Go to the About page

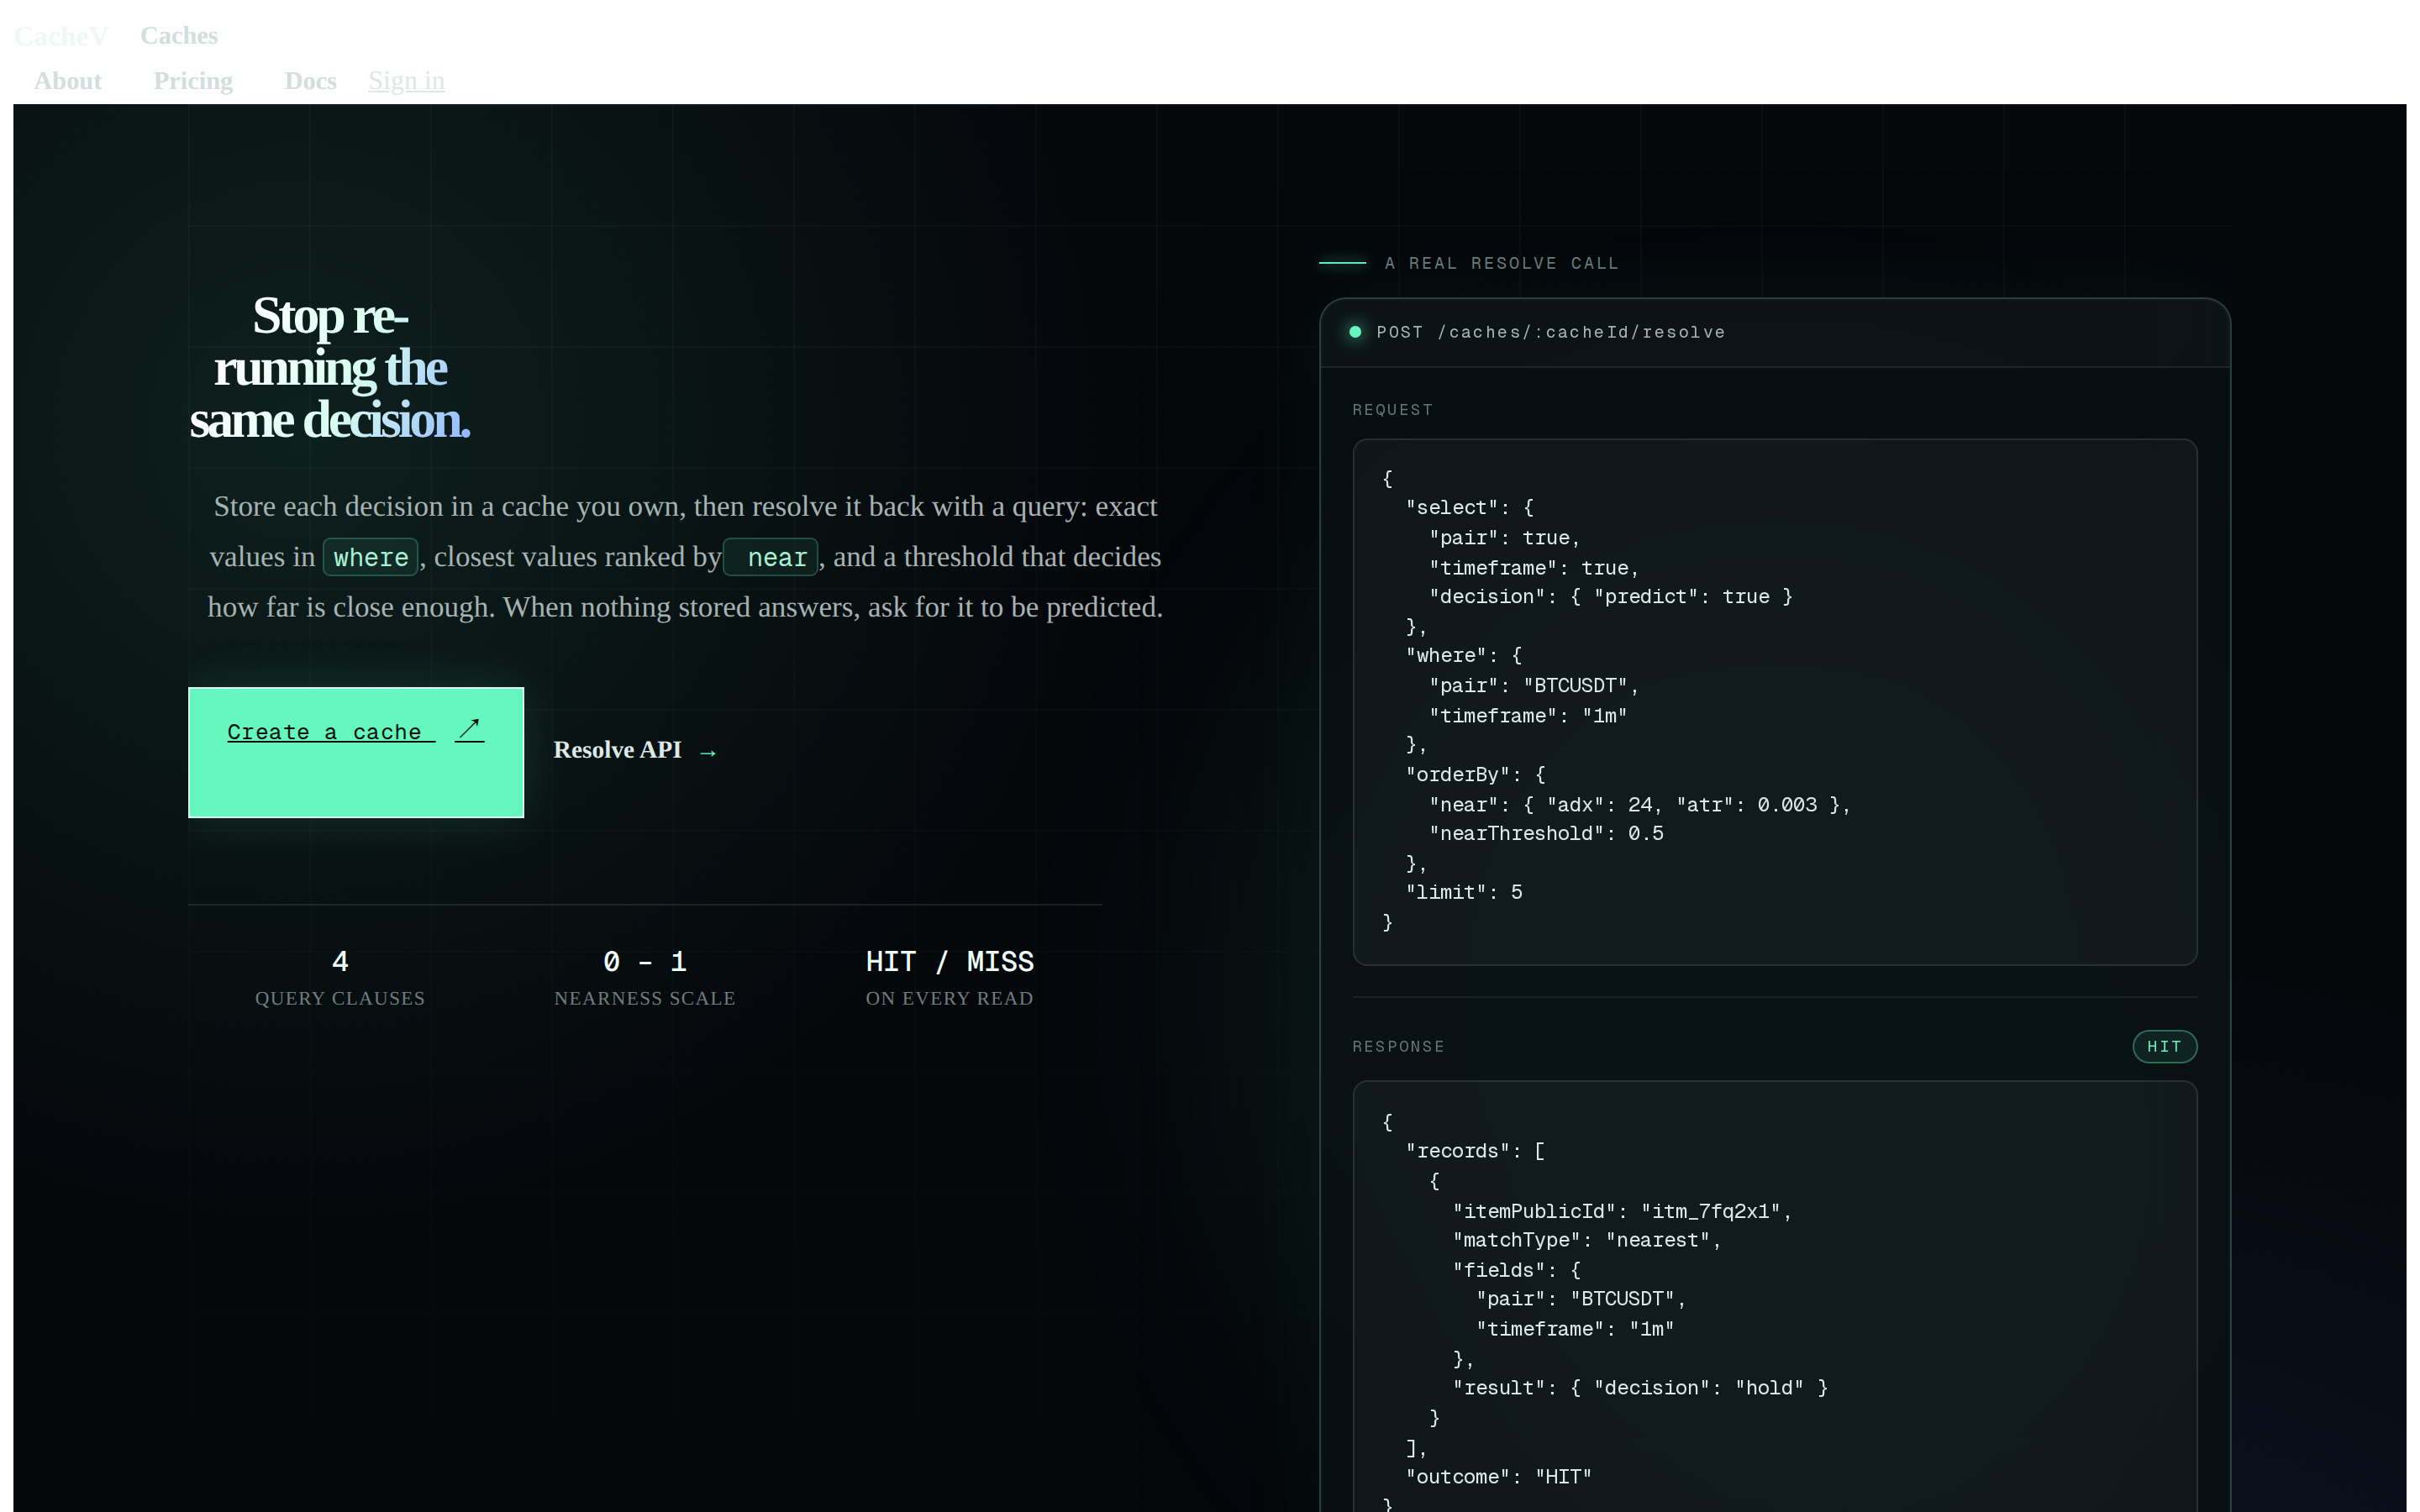(68, 81)
